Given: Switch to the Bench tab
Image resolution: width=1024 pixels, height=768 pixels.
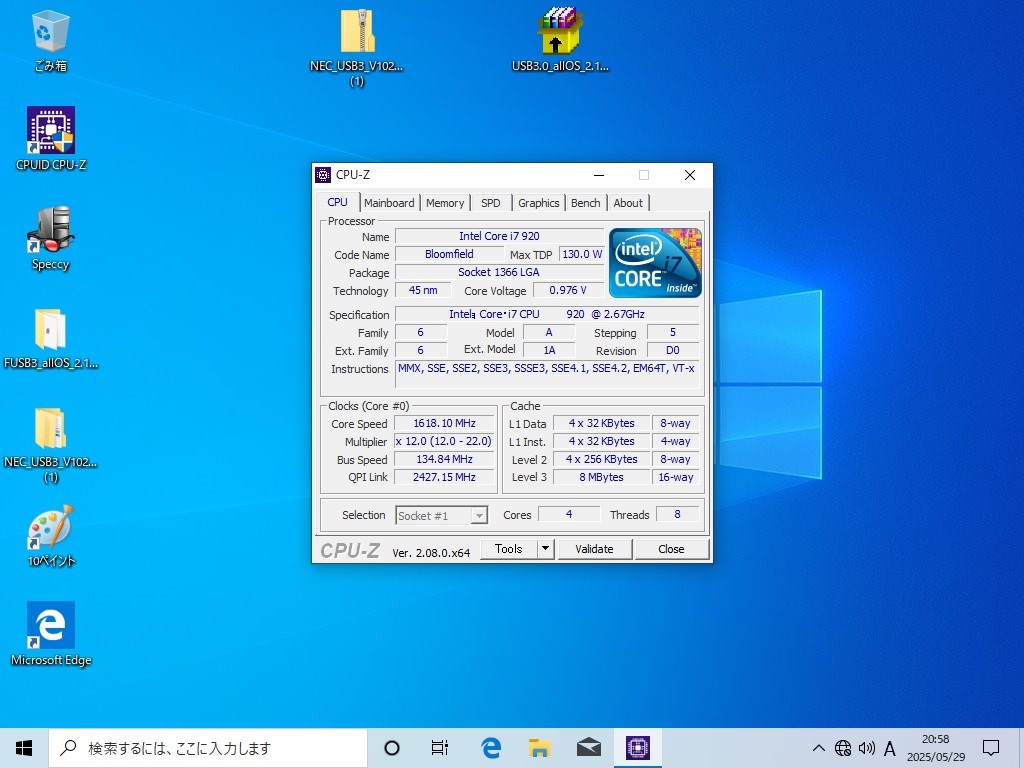Looking at the screenshot, I should tap(586, 203).
